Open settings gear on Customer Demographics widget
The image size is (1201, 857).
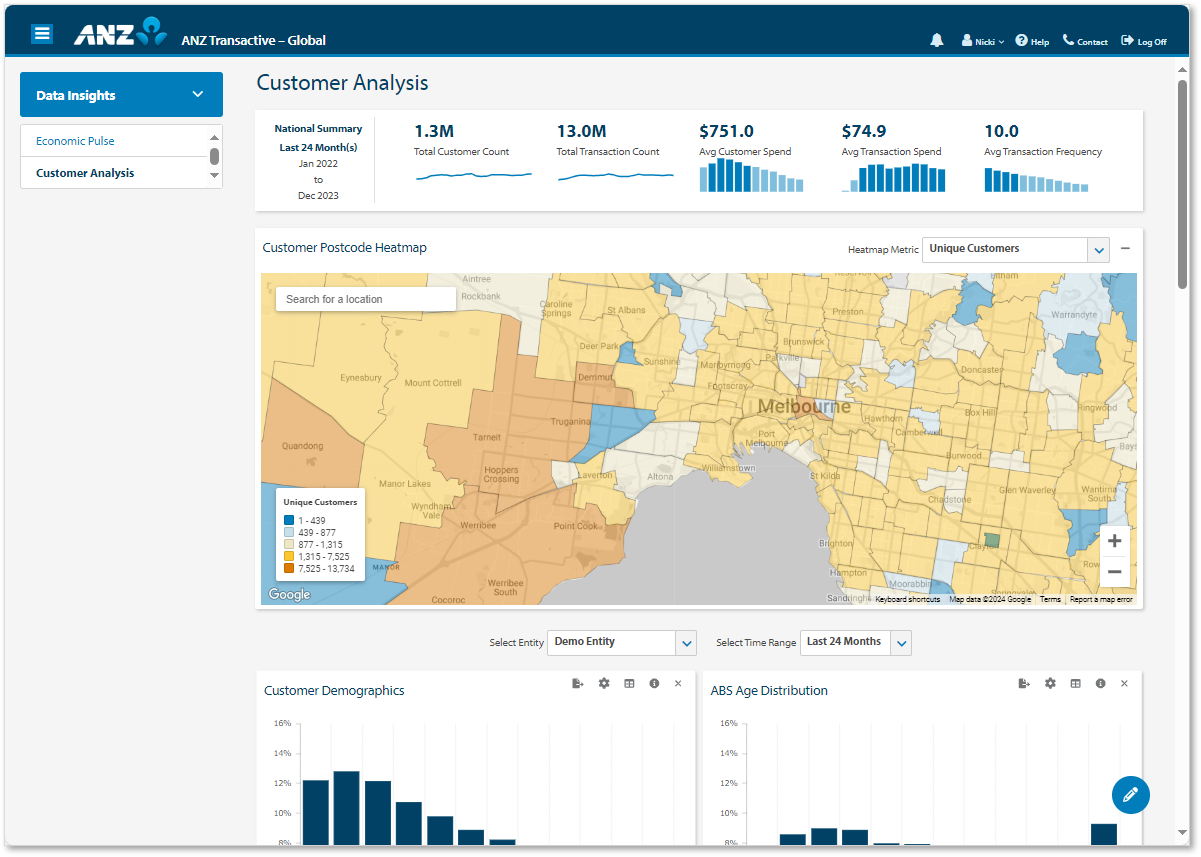pyautogui.click(x=603, y=683)
